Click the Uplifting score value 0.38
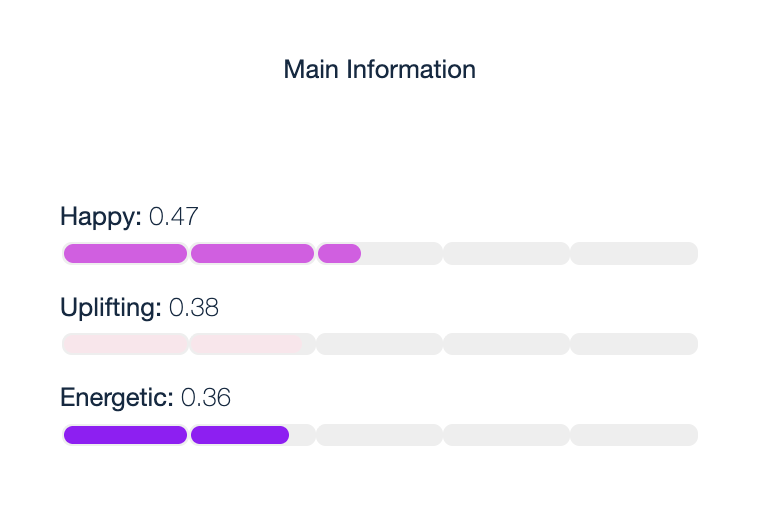 point(194,308)
